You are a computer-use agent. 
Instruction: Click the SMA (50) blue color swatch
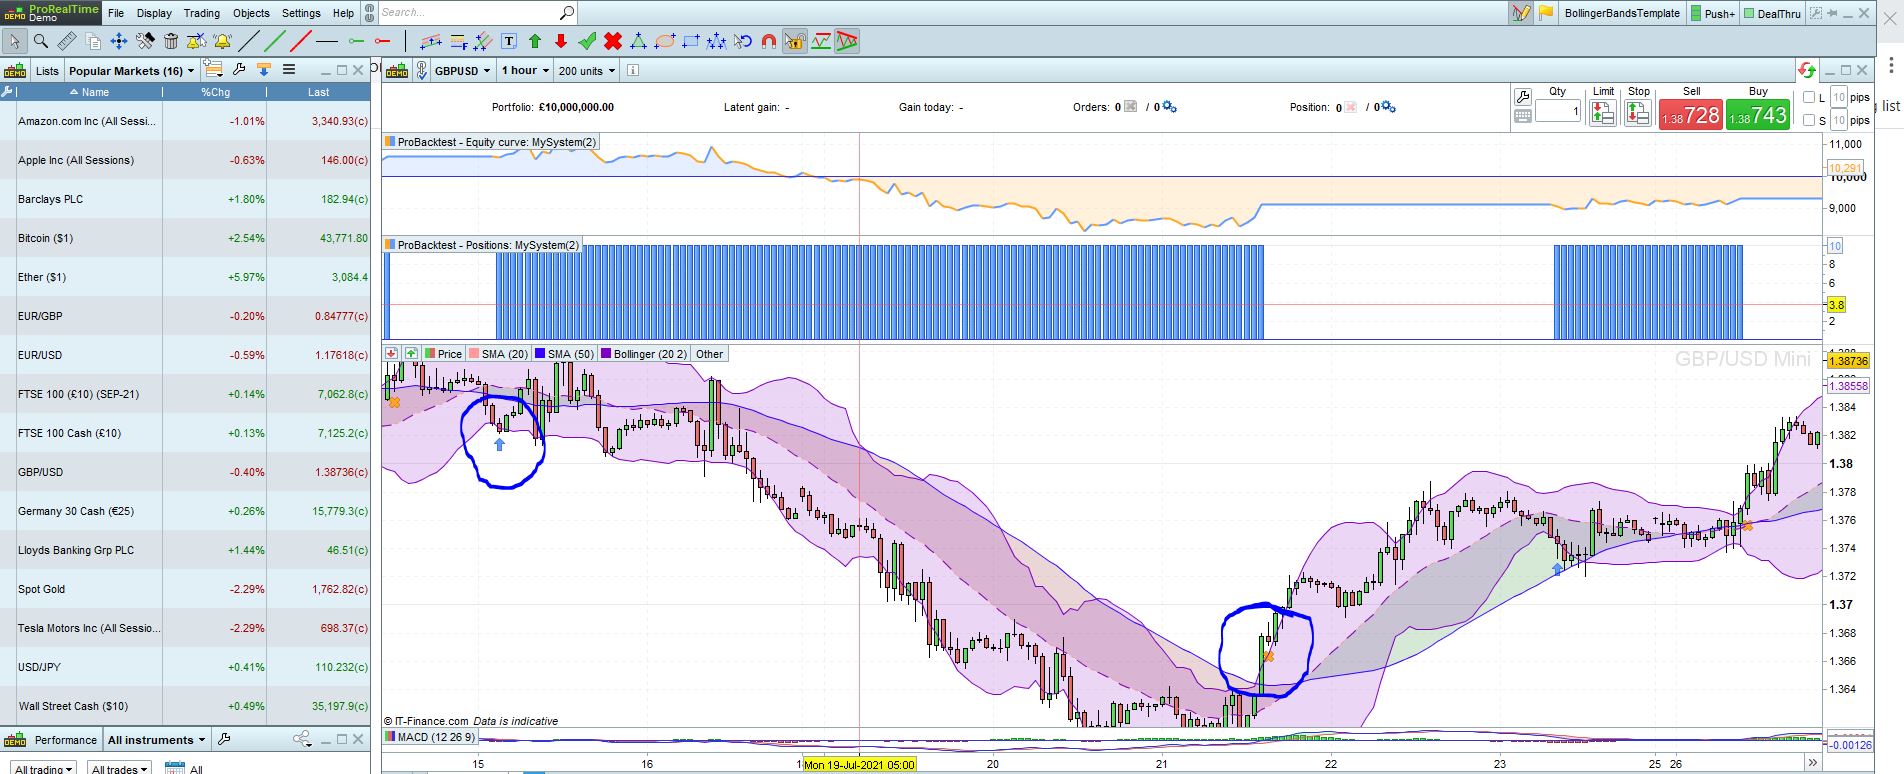539,354
